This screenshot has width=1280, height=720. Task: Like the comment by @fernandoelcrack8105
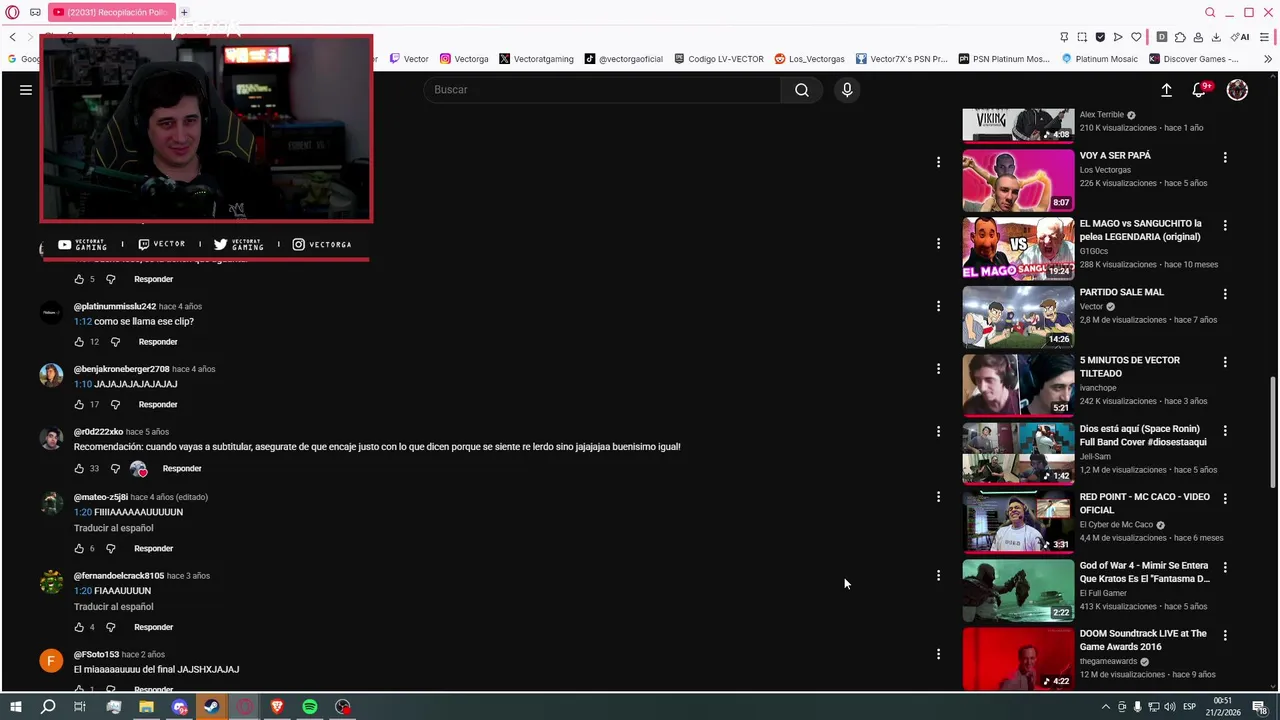tap(79, 628)
